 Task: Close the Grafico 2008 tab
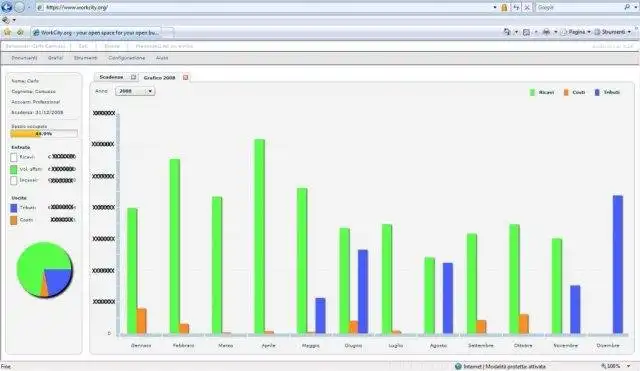coord(186,78)
